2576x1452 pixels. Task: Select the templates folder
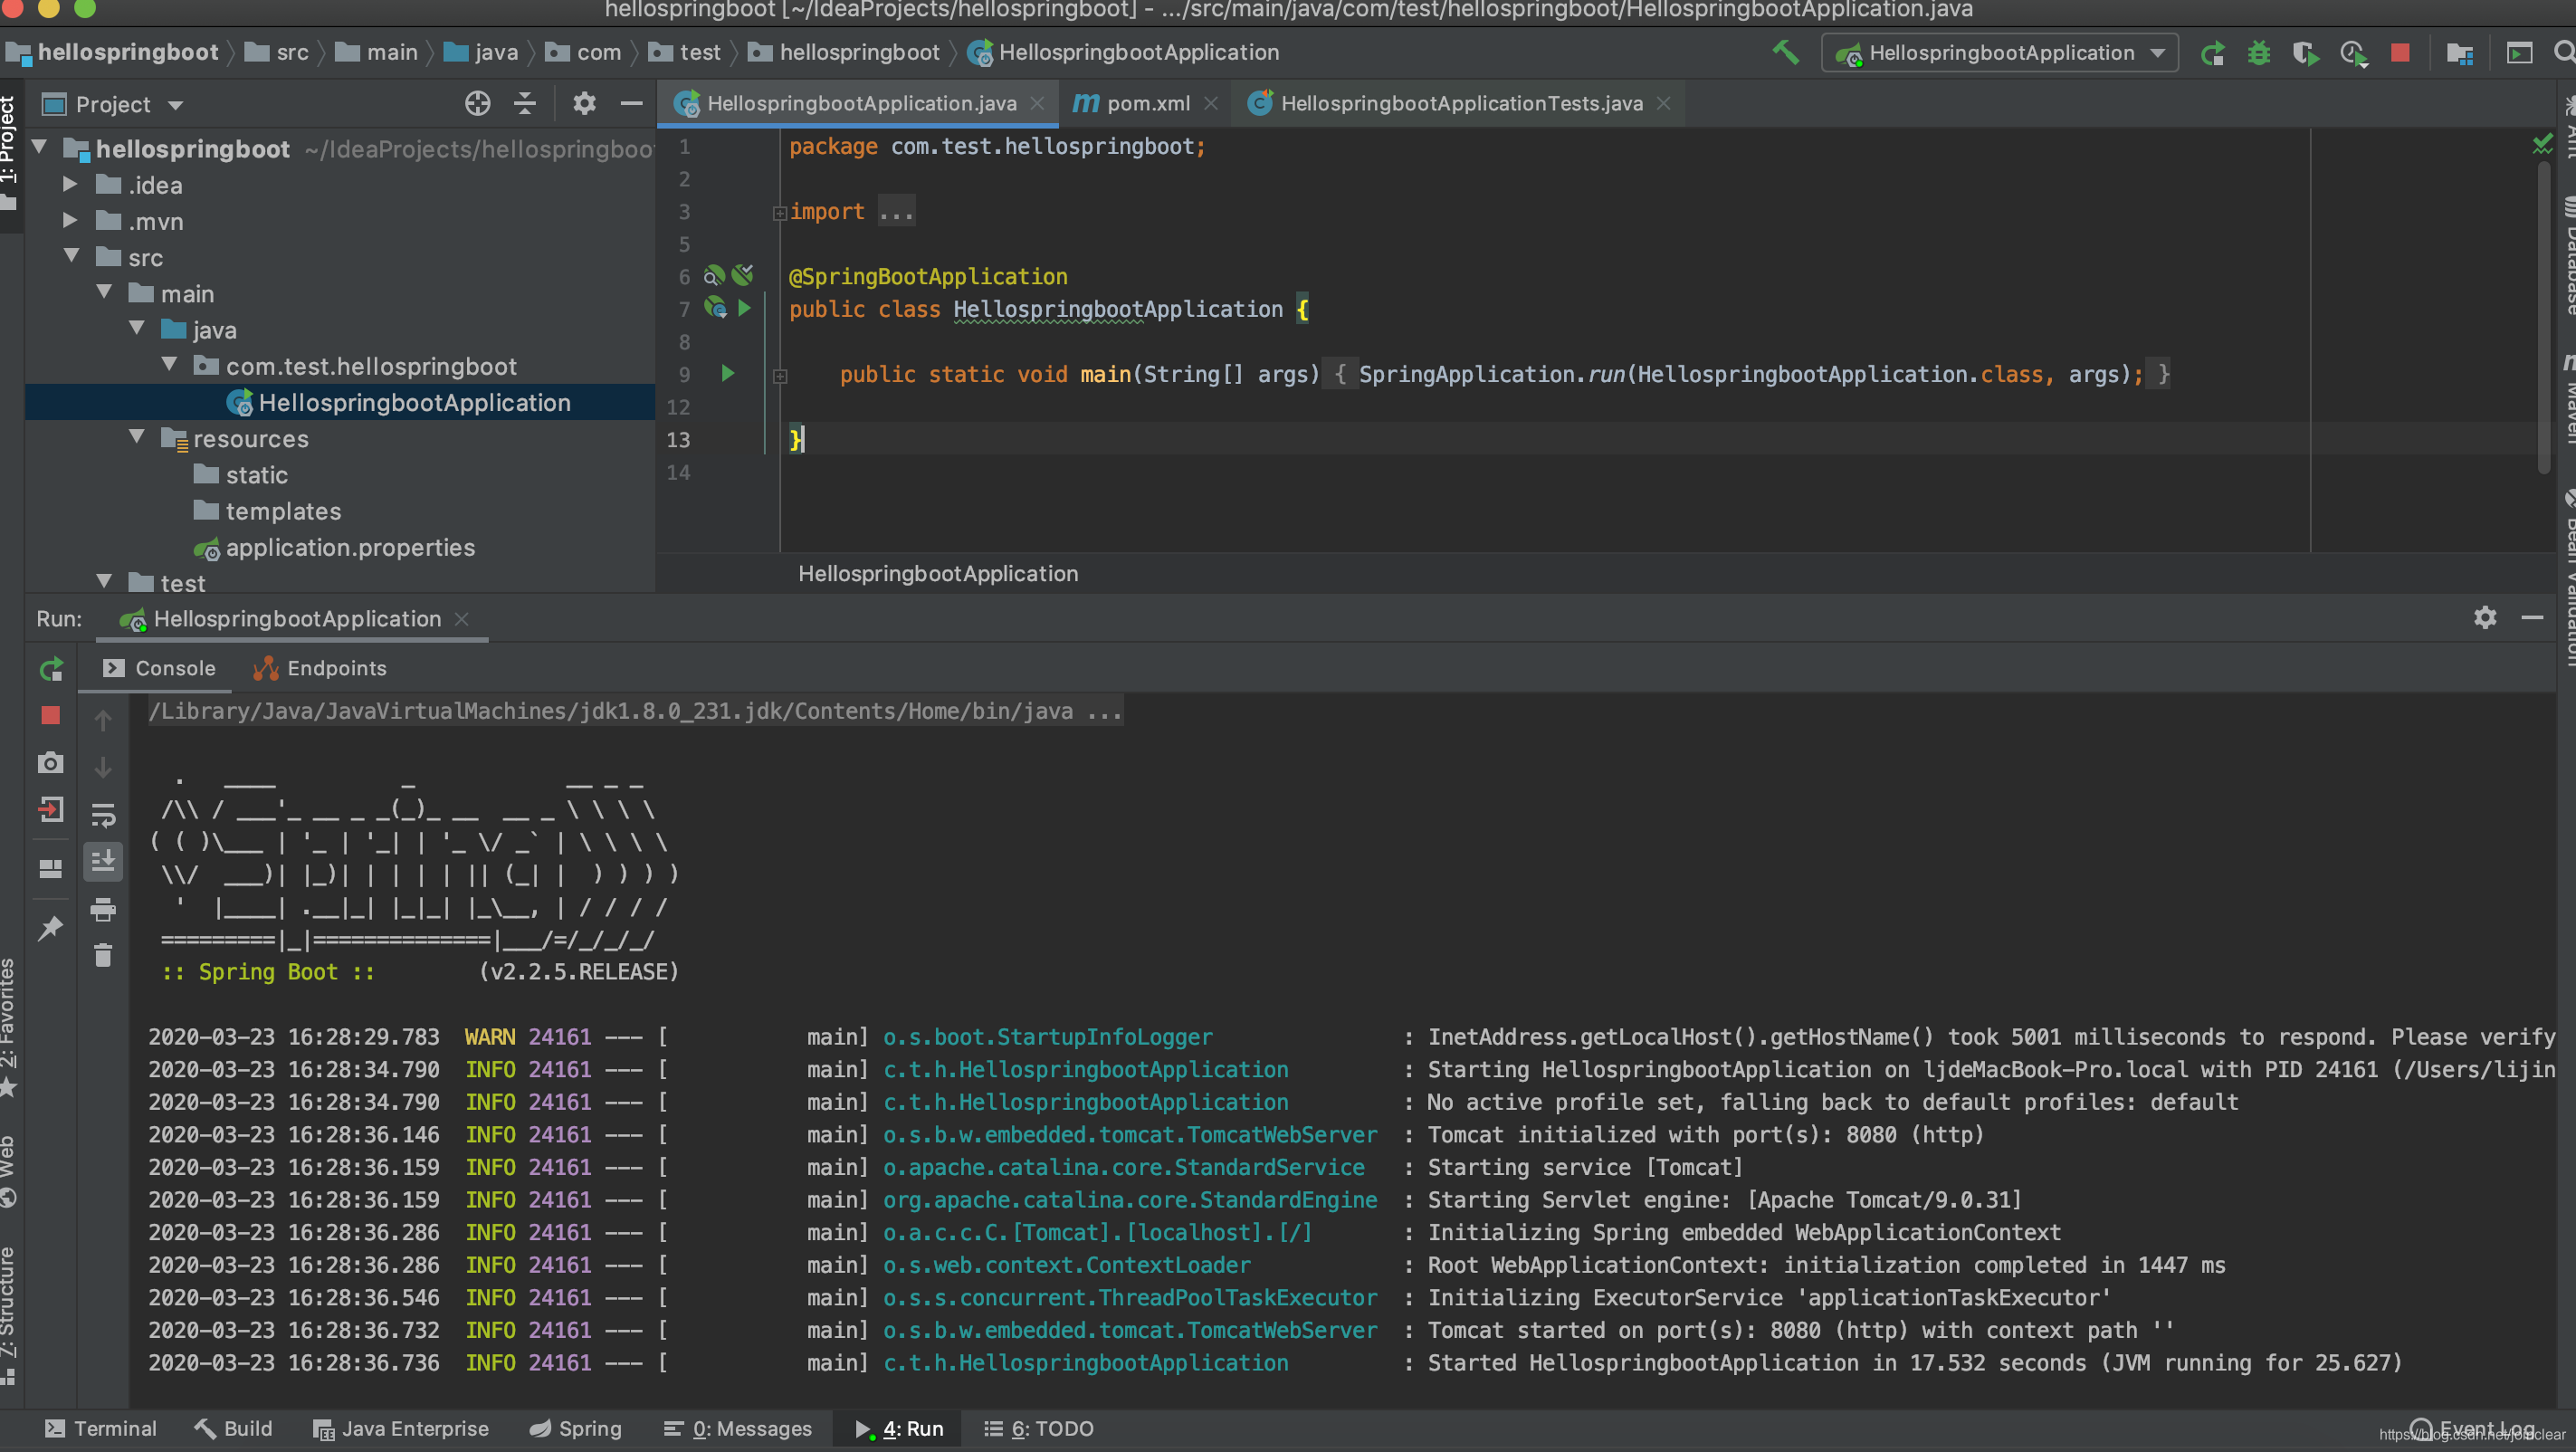click(x=267, y=511)
